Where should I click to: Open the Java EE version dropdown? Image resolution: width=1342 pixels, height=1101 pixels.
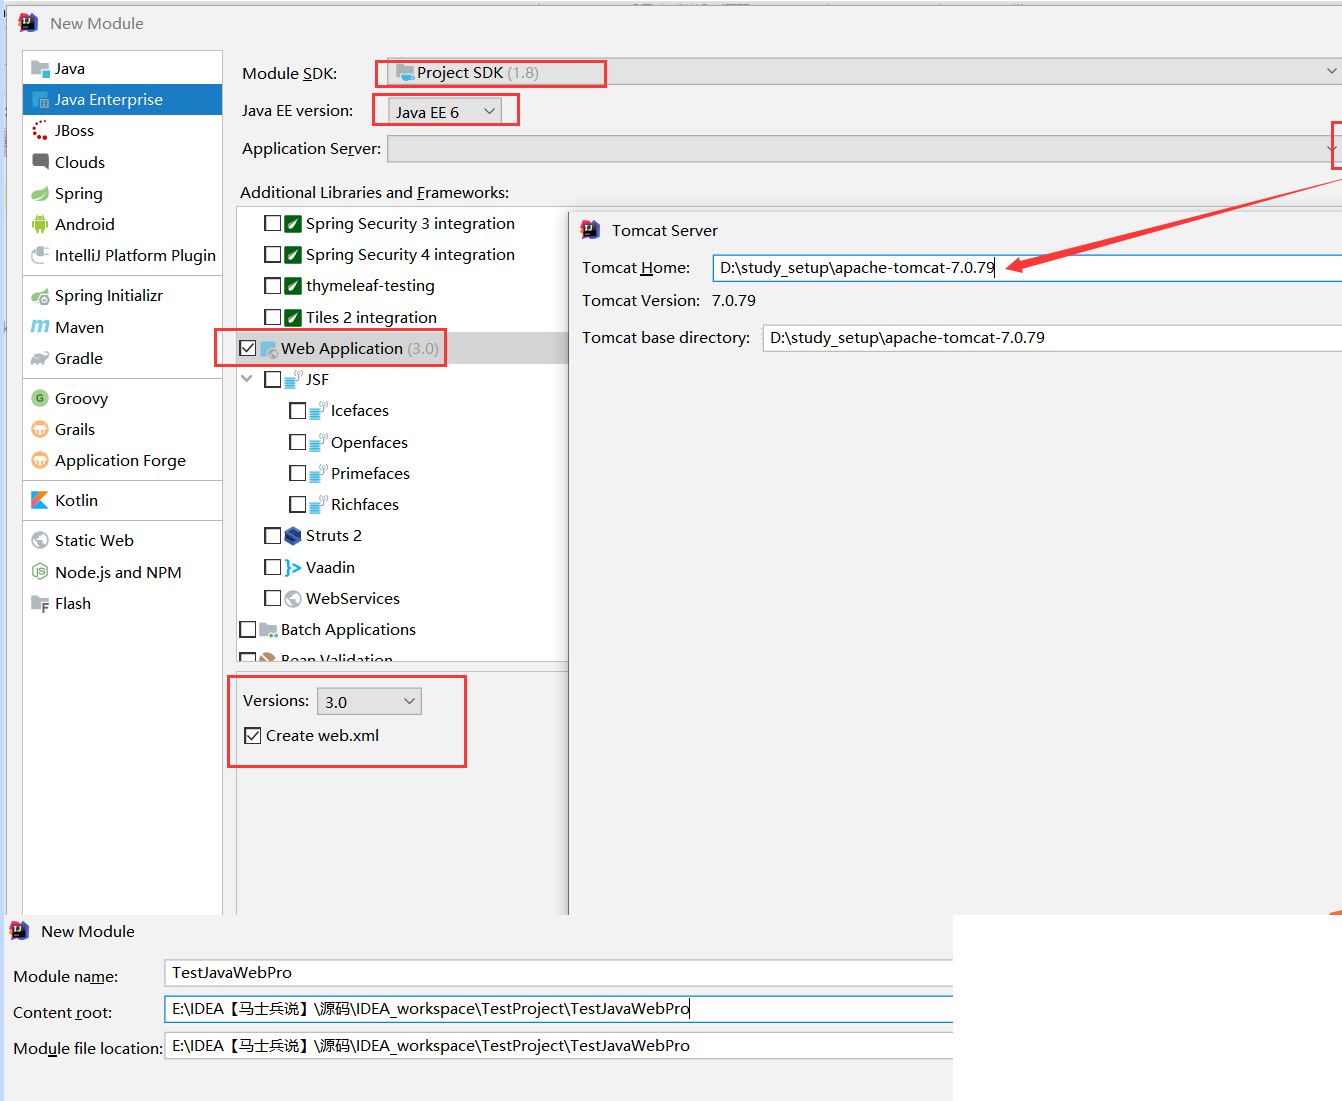pyautogui.click(x=445, y=112)
